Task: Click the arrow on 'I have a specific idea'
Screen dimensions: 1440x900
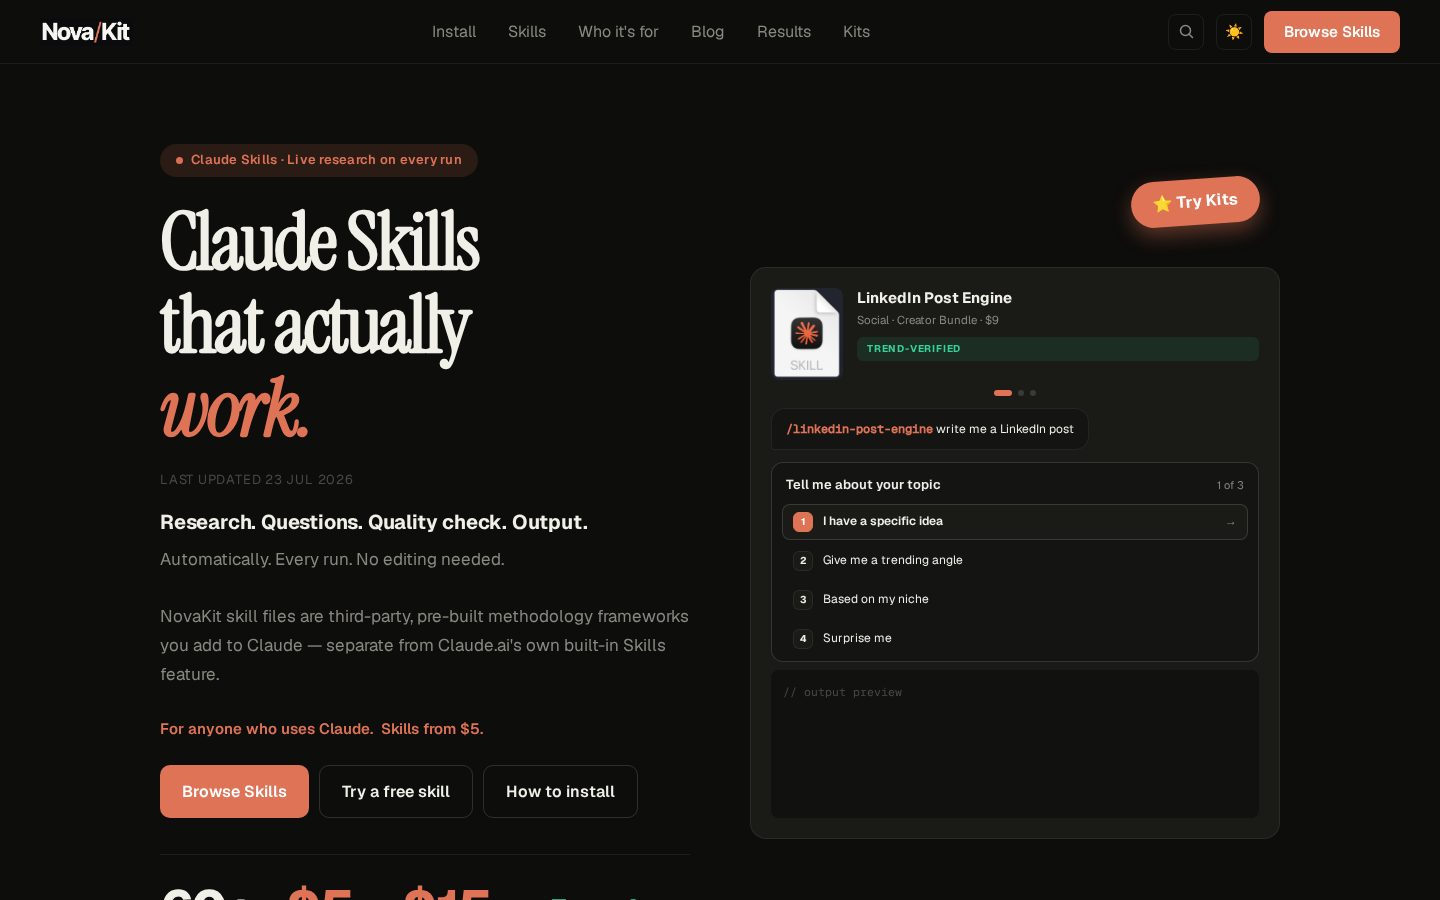Action: 1230,522
